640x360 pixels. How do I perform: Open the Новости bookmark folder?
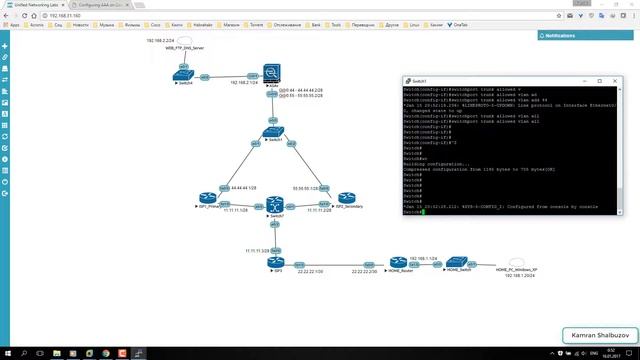77,25
